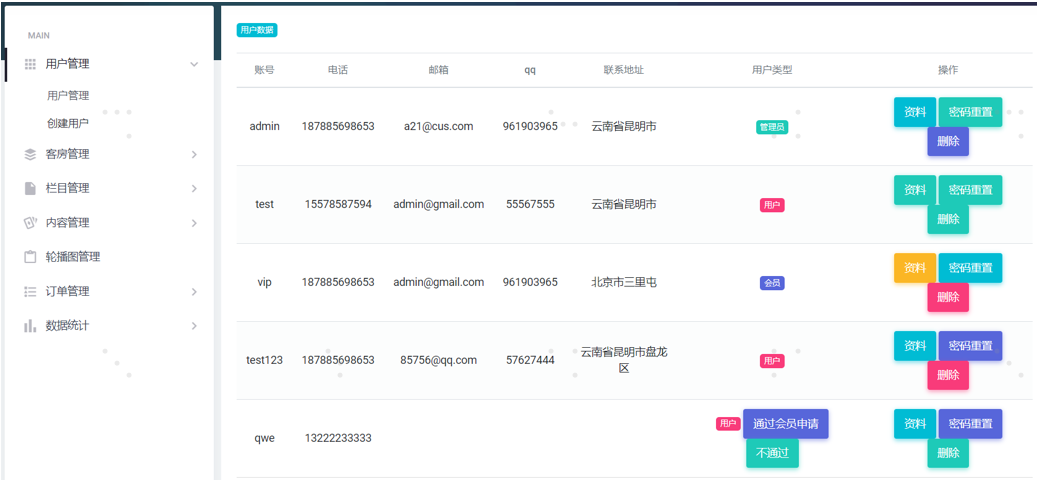Click 删除 button in admin row
1039x480 pixels.
tap(948, 141)
